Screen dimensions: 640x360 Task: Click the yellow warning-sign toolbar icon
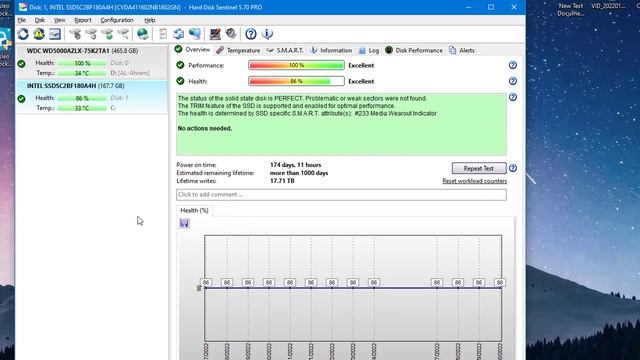click(39, 34)
